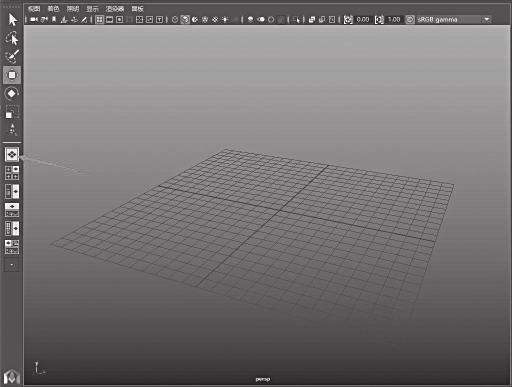
Task: Toggle the viewport grid display
Action: point(99,20)
